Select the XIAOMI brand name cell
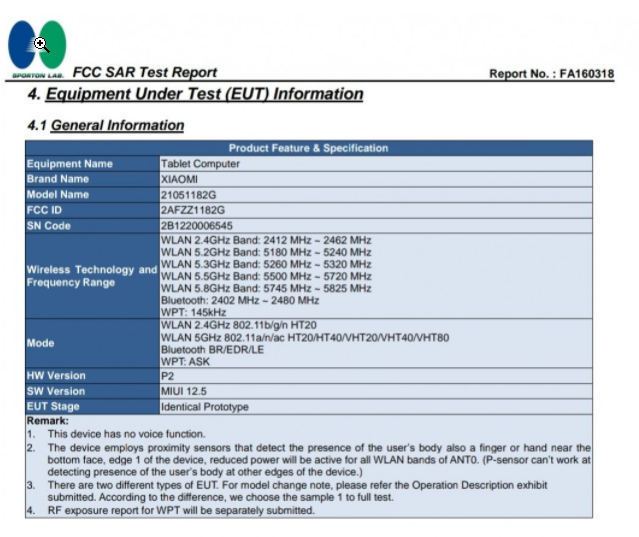The height and width of the screenshot is (537, 639). pyautogui.click(x=376, y=179)
